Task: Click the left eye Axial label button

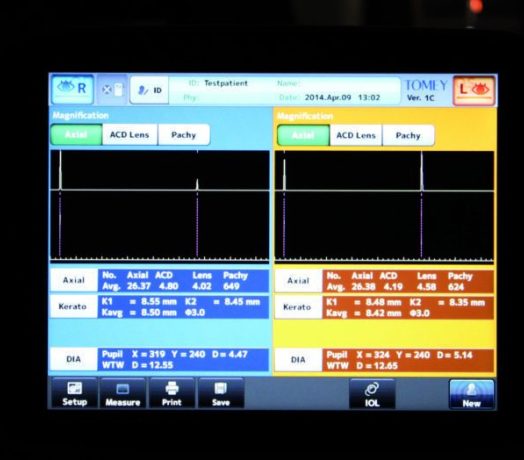Action: (x=298, y=281)
